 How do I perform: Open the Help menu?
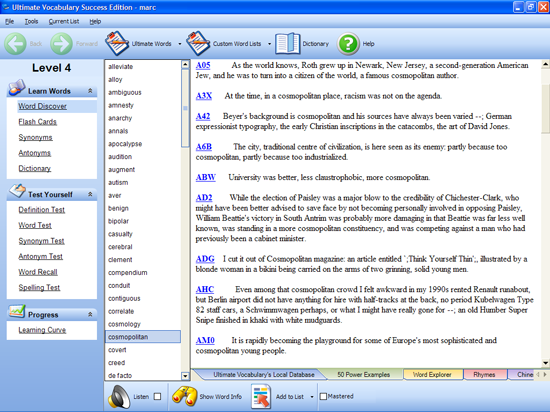(x=95, y=21)
